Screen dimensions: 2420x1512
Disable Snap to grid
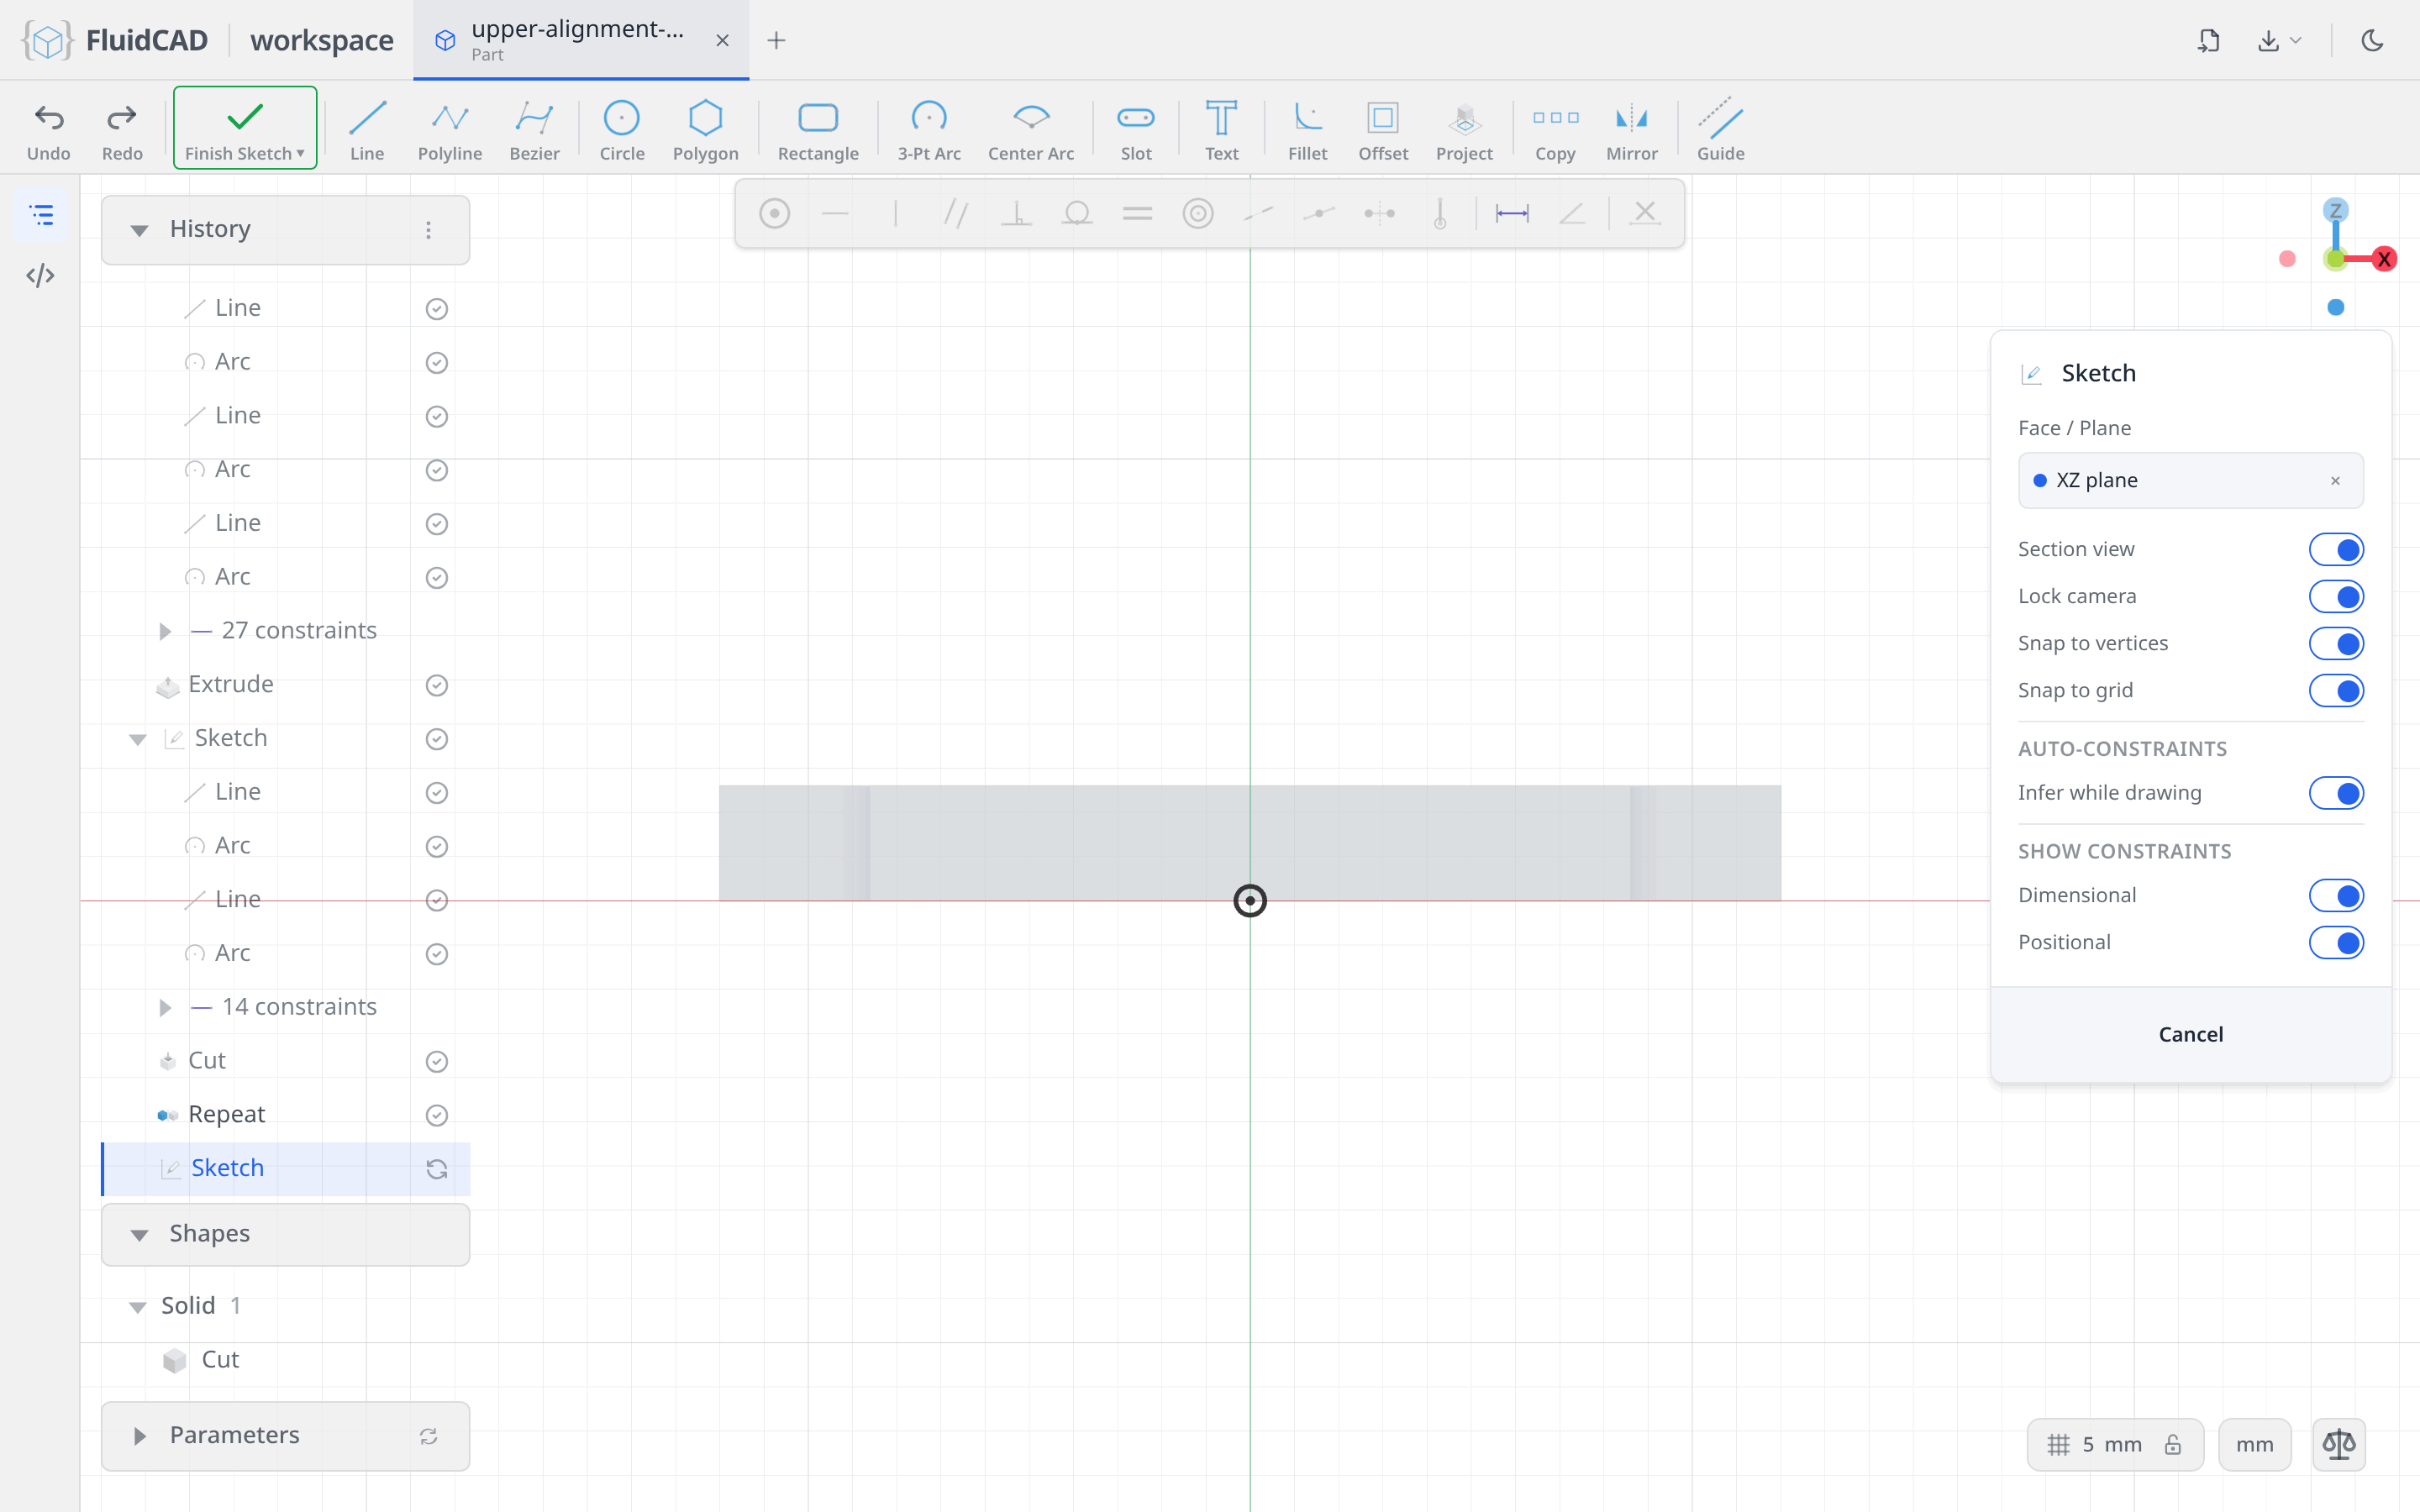pyautogui.click(x=2335, y=690)
